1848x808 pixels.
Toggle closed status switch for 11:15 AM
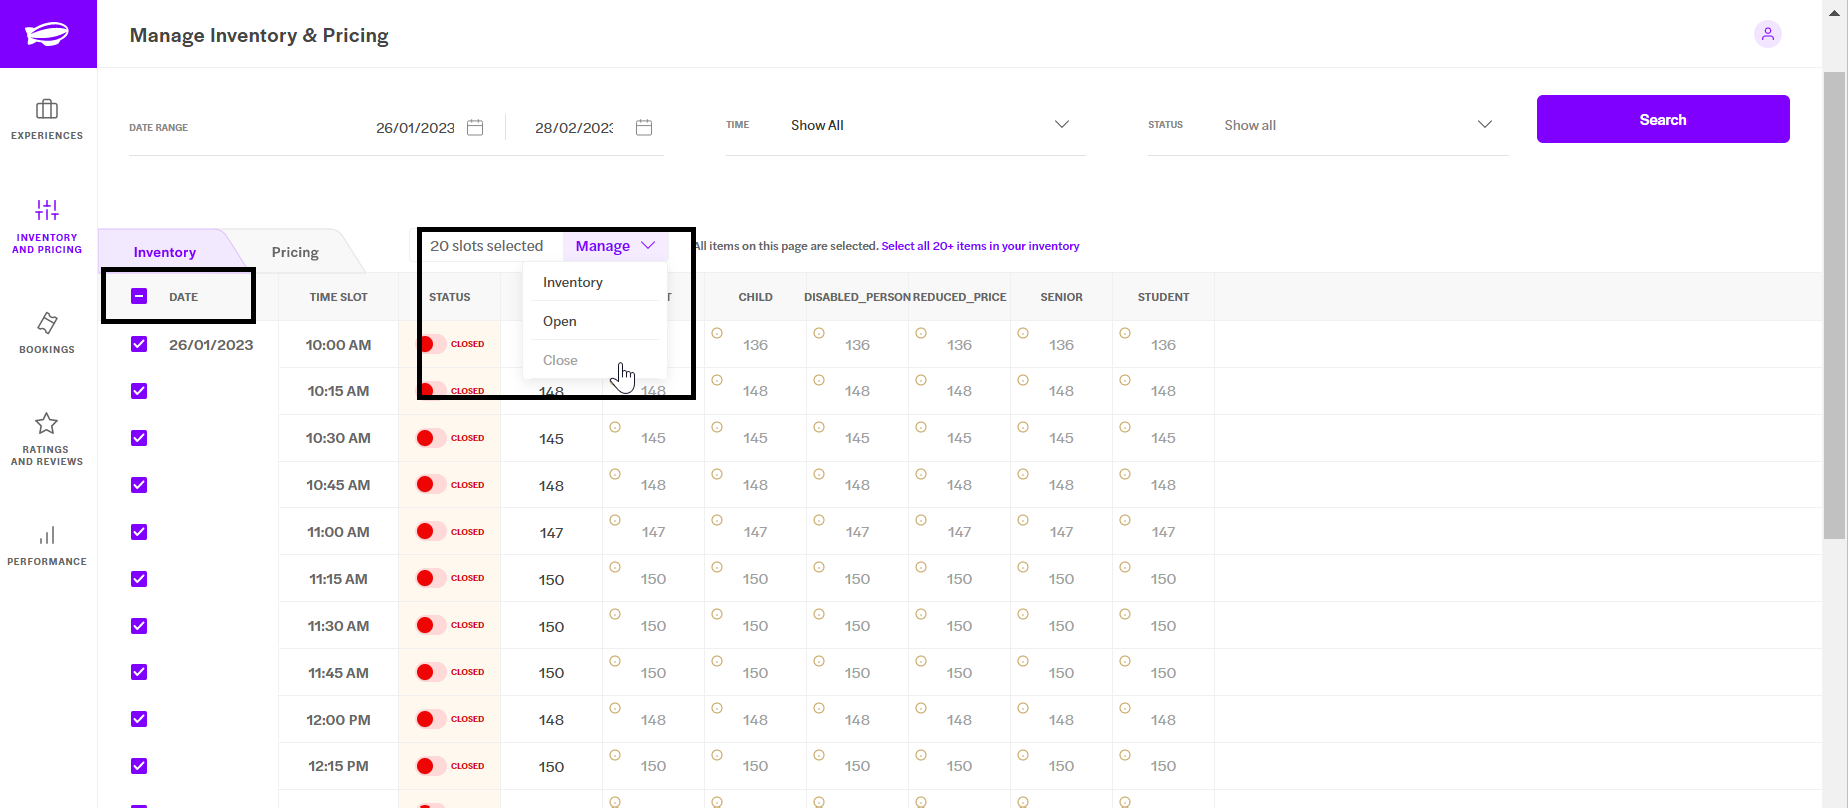(431, 578)
